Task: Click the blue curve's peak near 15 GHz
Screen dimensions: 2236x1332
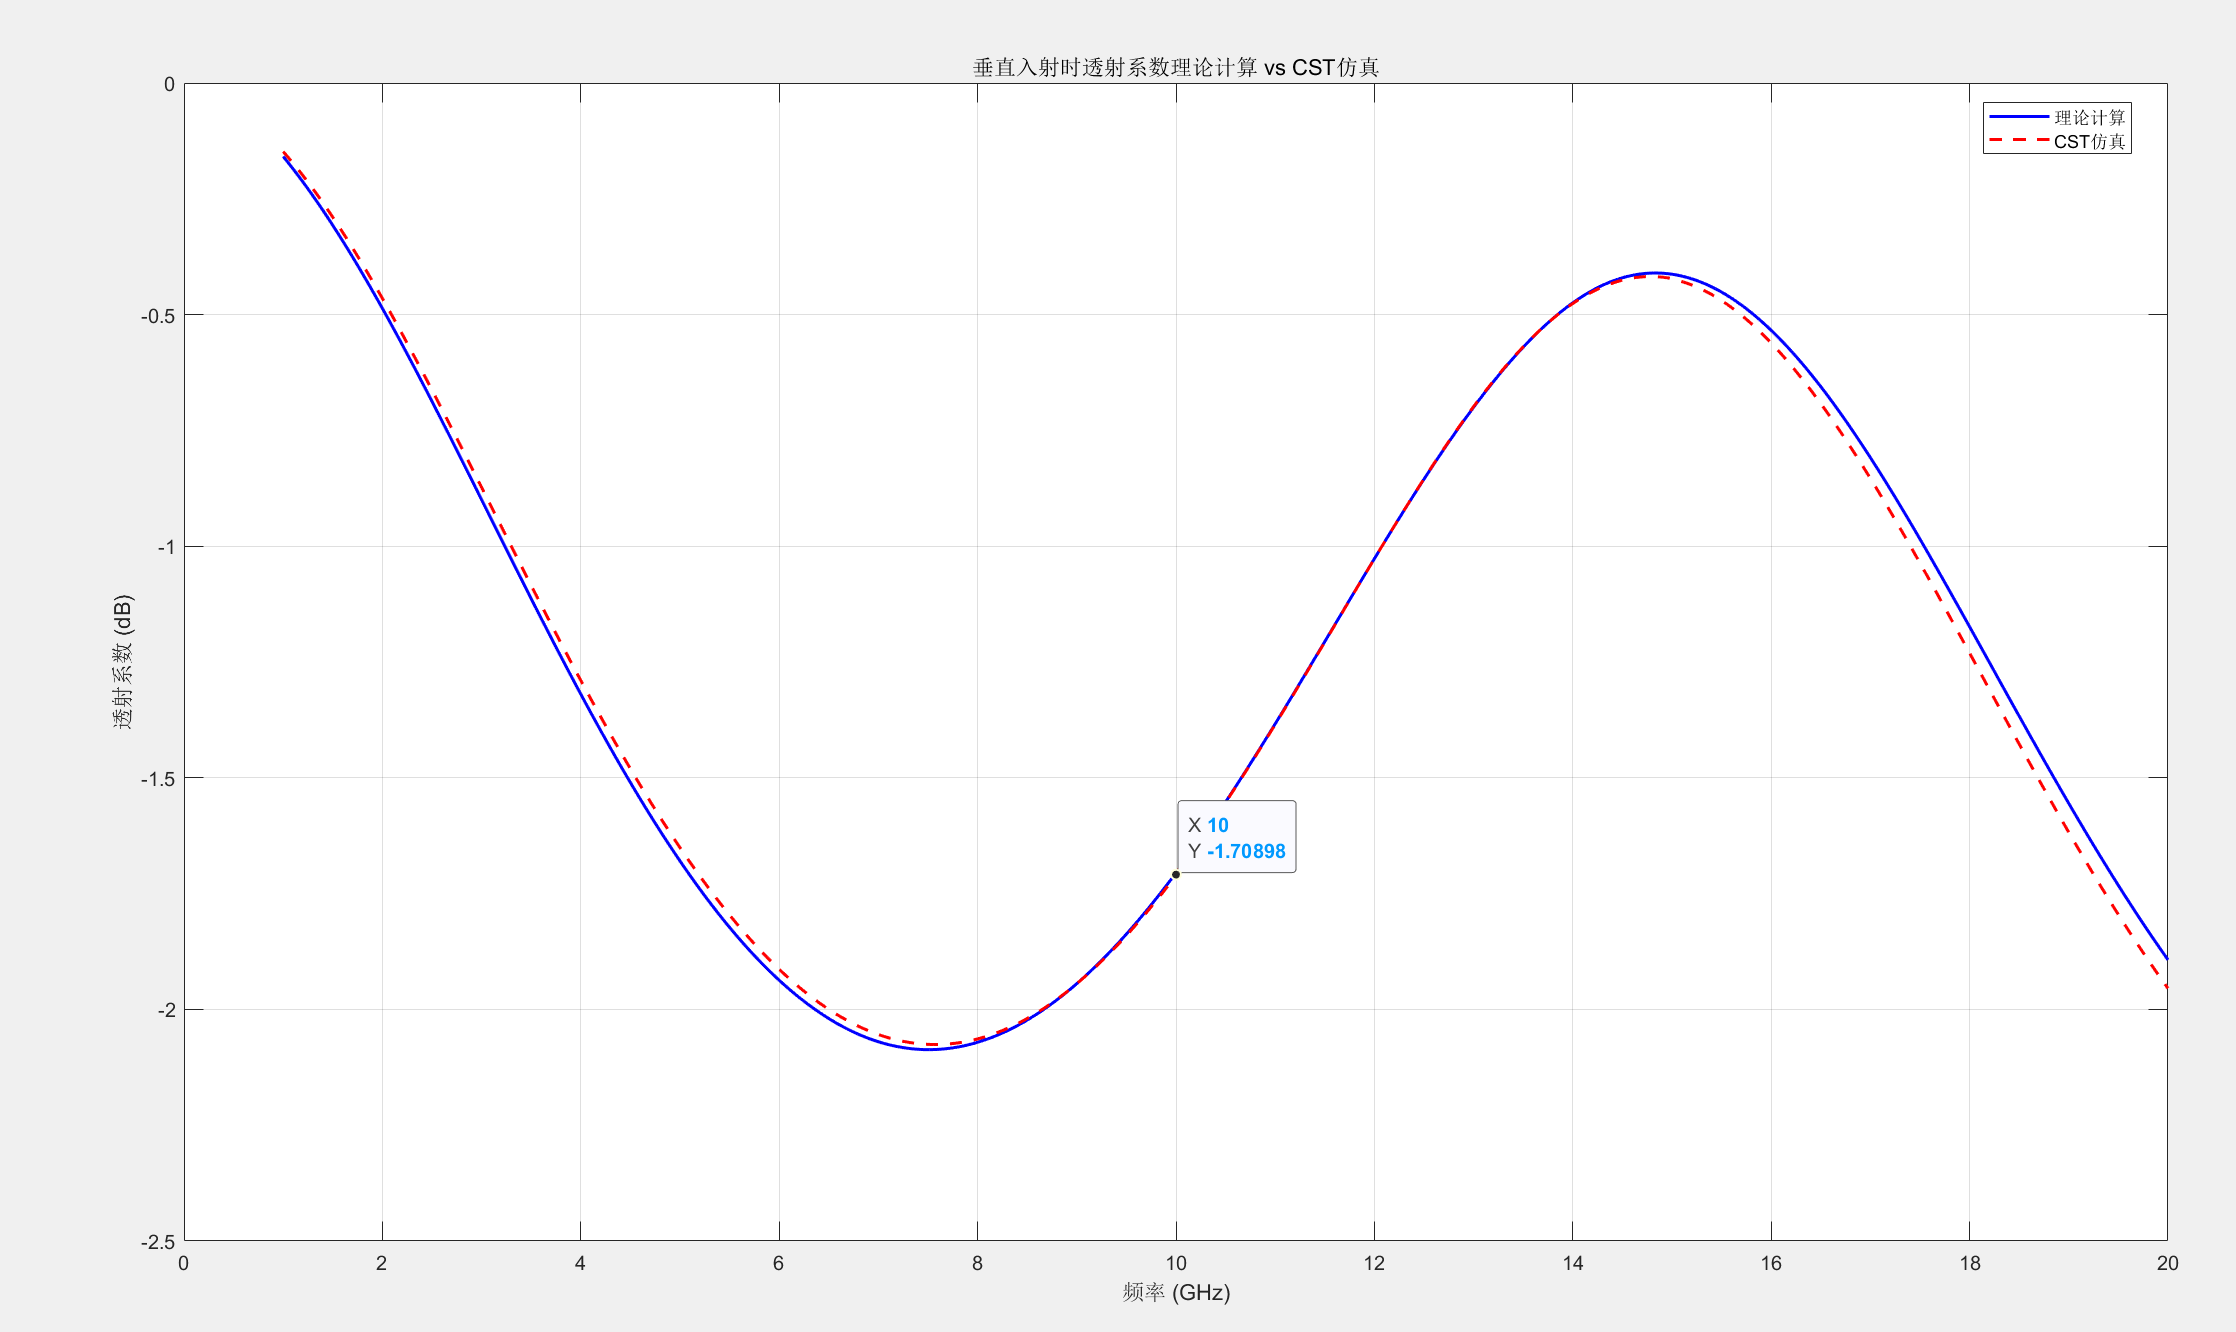Action: click(1656, 273)
